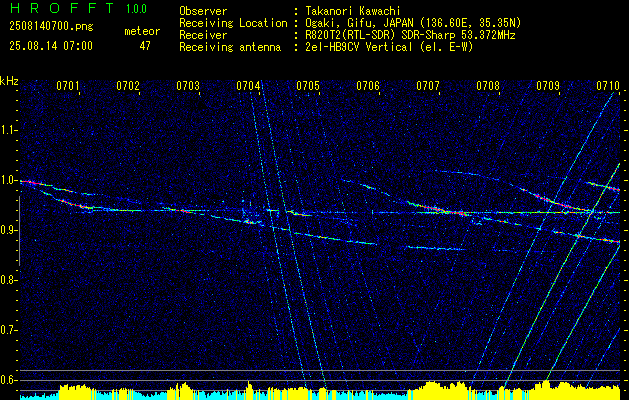Select the filename 2508140700.png
The image size is (629, 400).
pos(51,27)
